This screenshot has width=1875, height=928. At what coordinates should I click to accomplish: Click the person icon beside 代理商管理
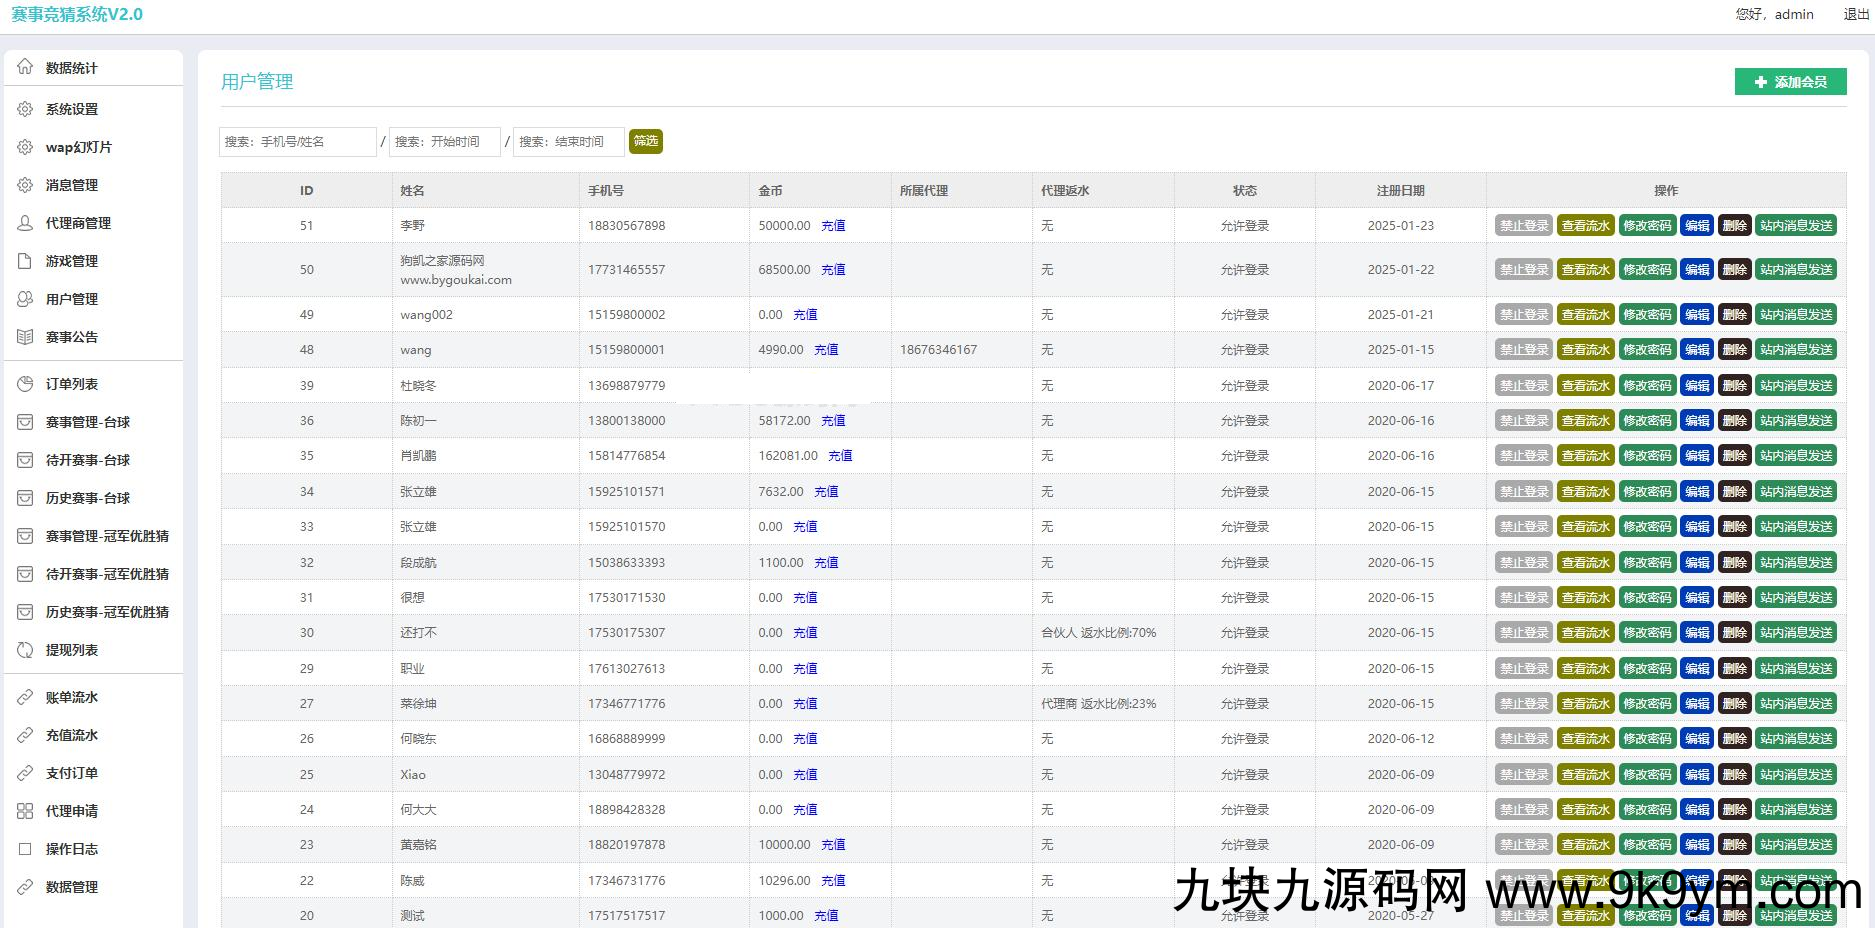point(25,223)
